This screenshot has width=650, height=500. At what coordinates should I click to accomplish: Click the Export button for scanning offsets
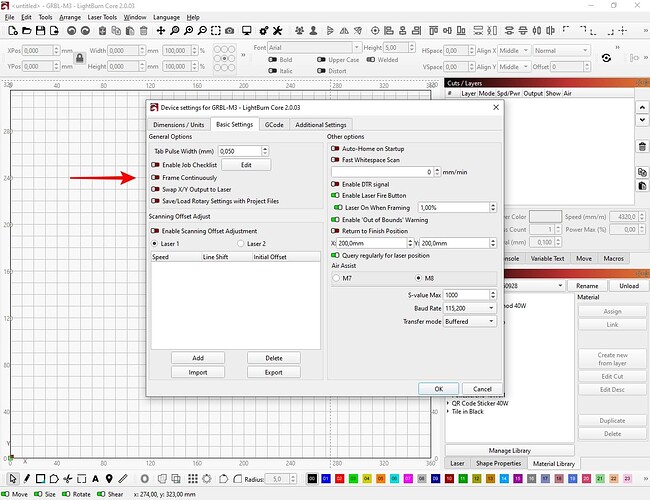(274, 372)
